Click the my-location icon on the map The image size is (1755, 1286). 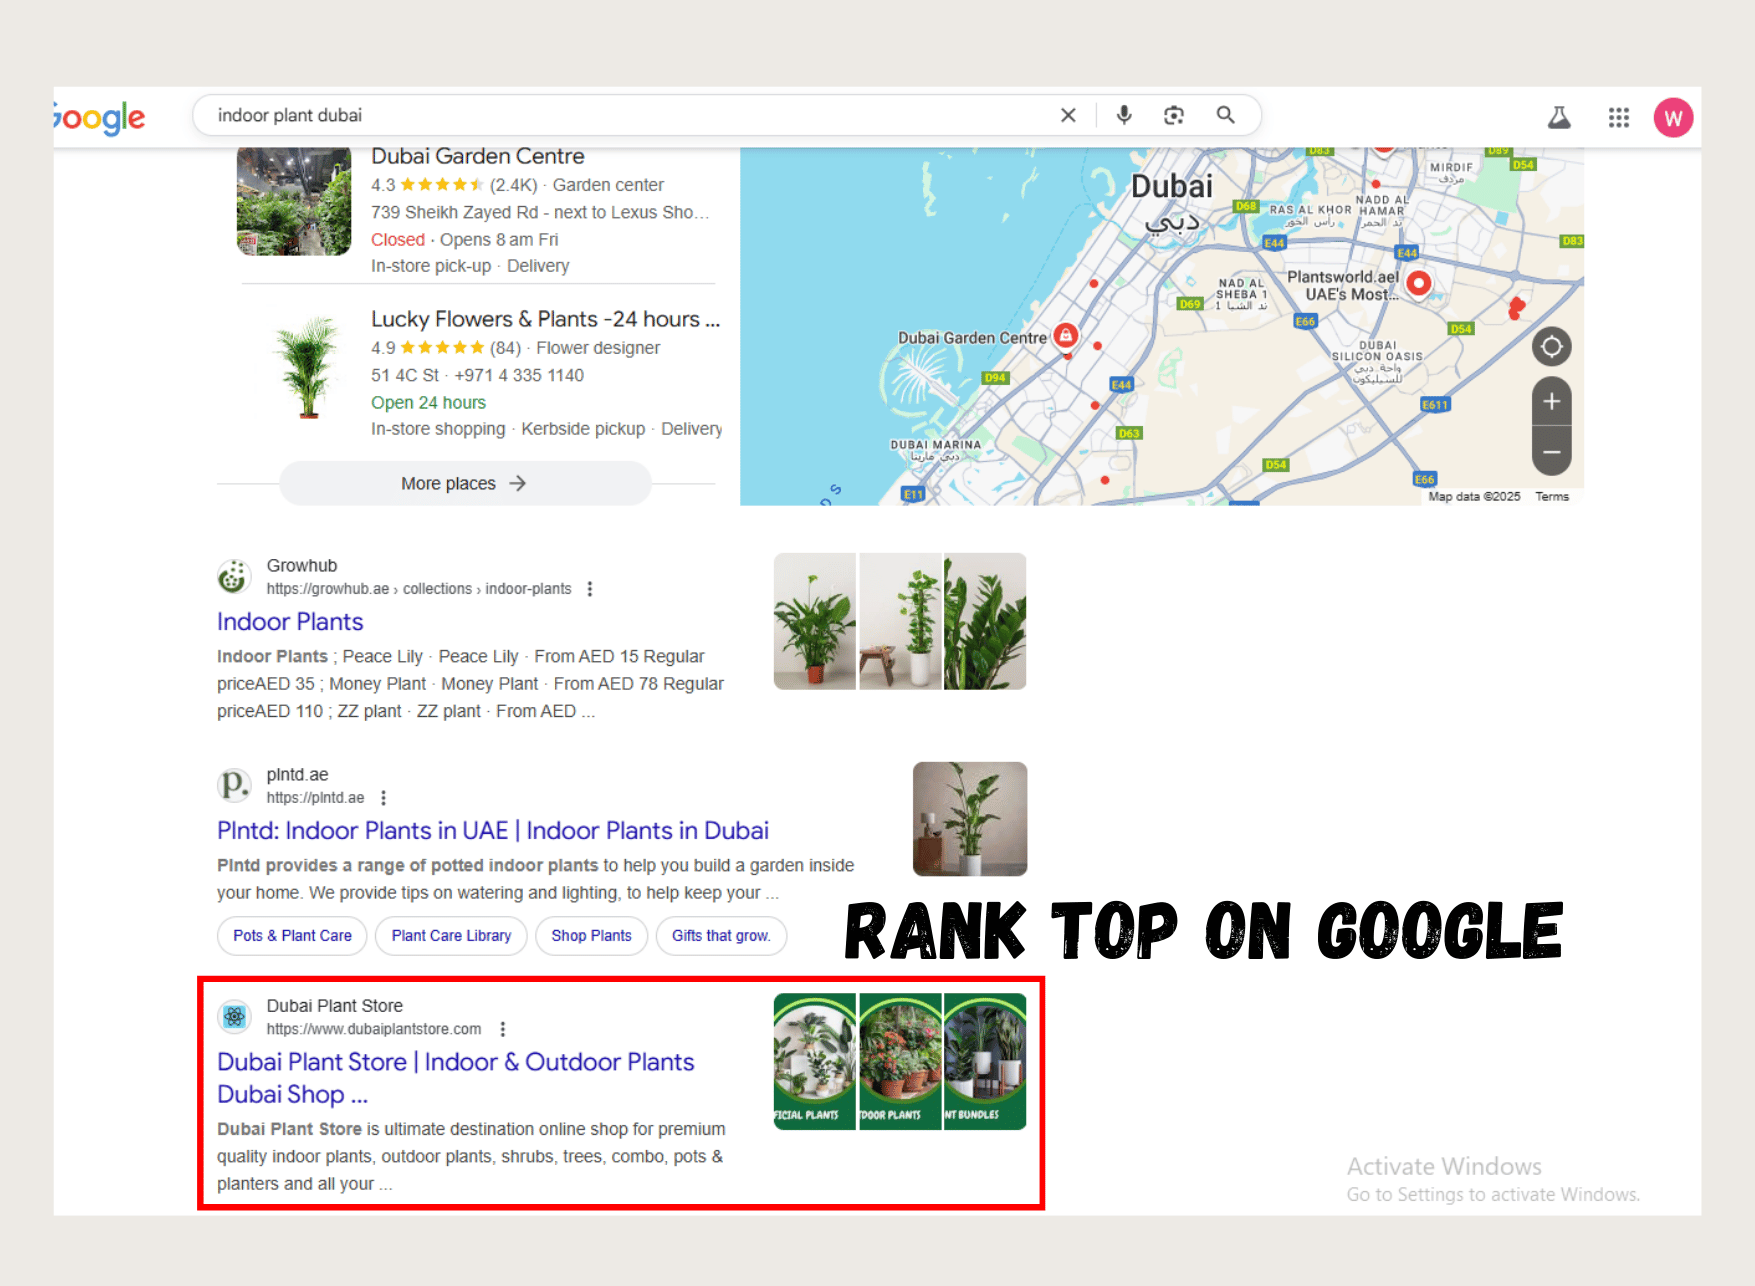(x=1552, y=347)
